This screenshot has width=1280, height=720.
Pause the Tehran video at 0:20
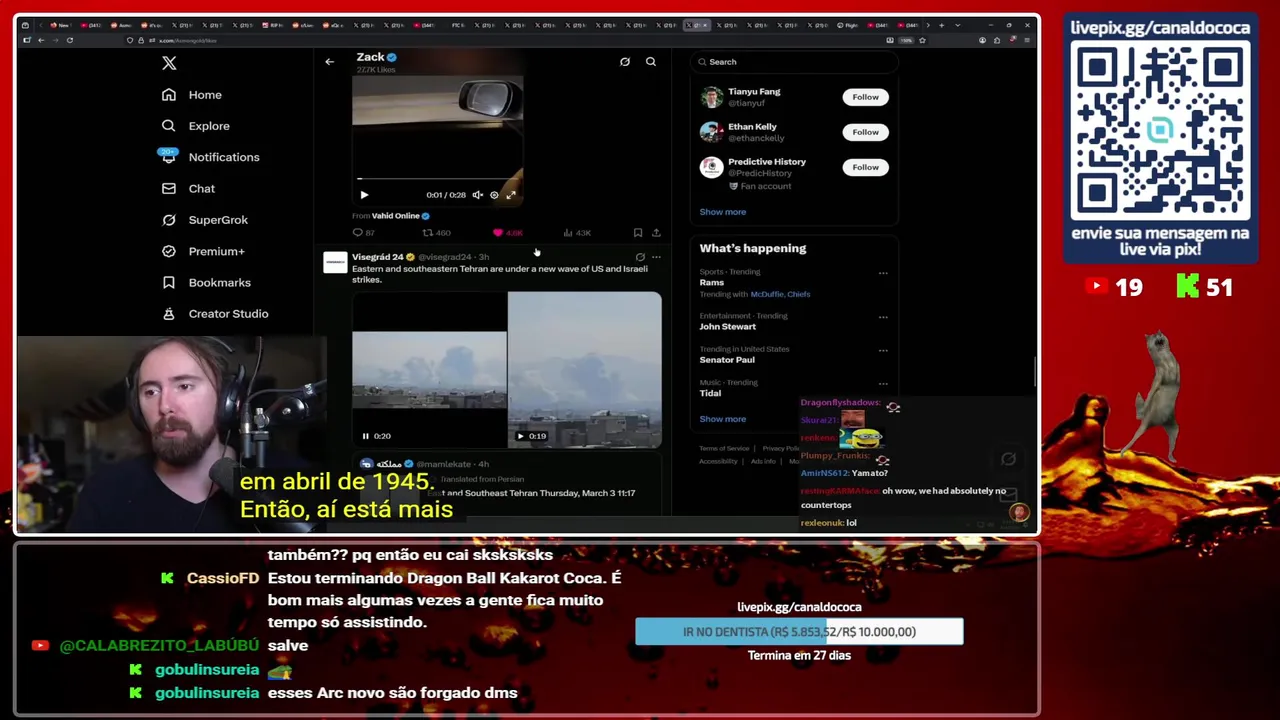pos(366,436)
